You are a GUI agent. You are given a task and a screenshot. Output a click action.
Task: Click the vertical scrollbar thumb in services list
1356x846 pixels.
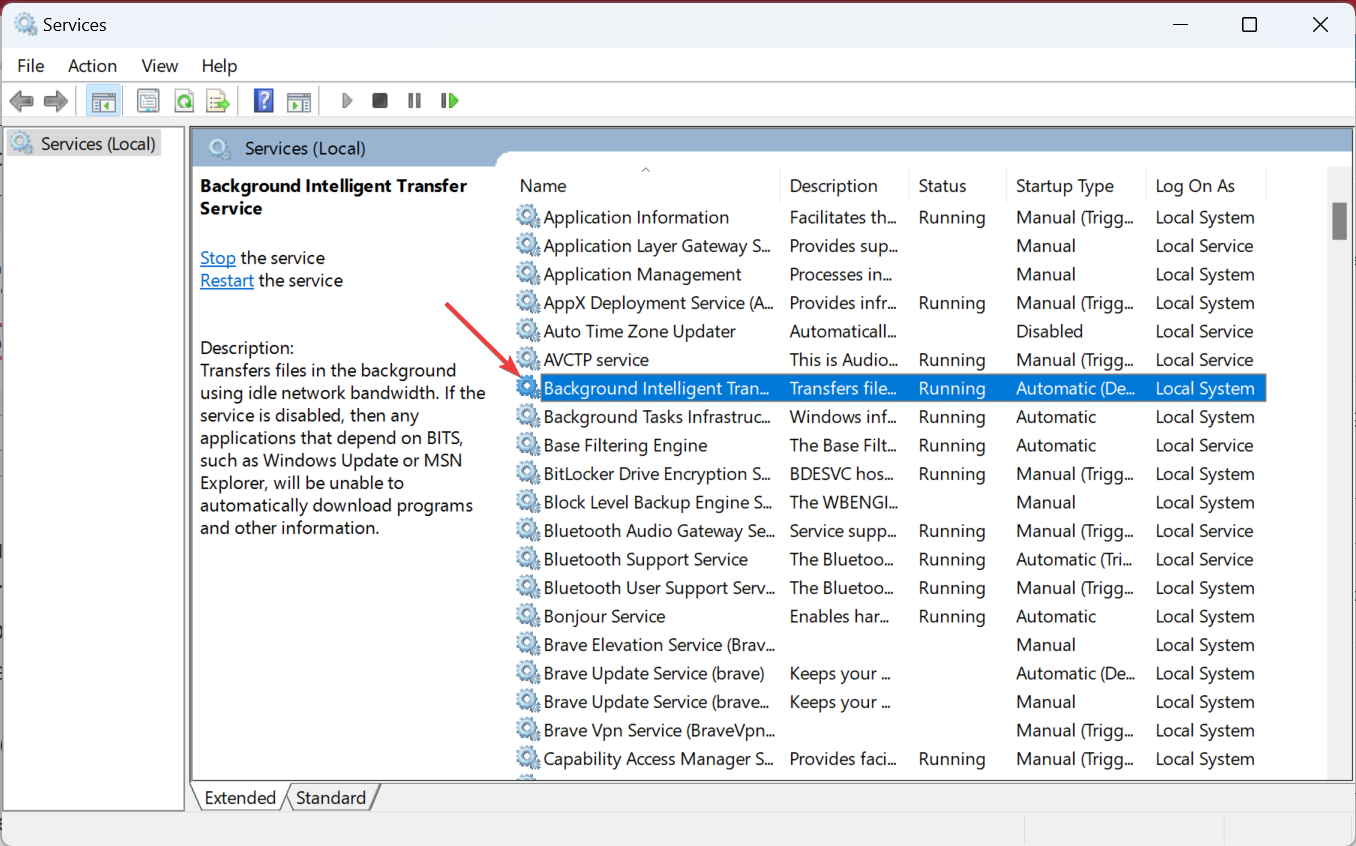coord(1340,221)
